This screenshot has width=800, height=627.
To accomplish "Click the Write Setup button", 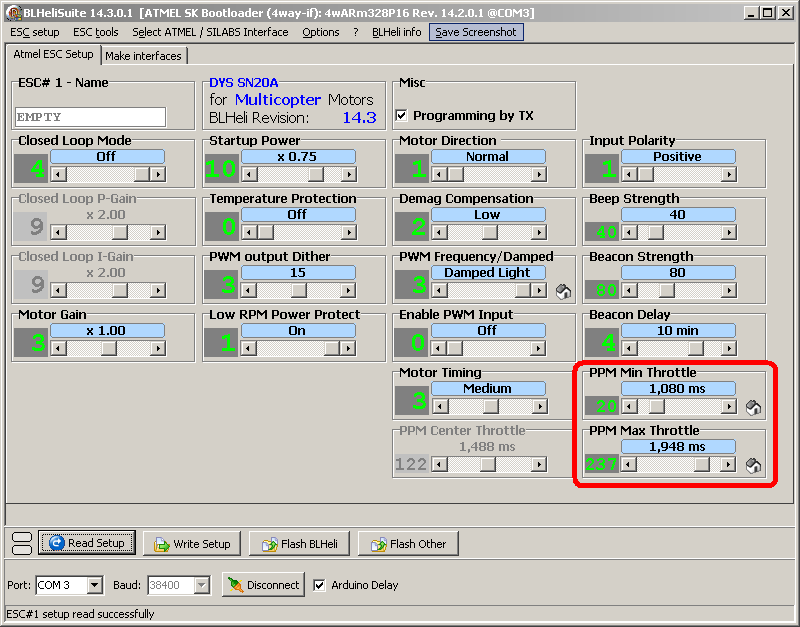I will click(193, 544).
